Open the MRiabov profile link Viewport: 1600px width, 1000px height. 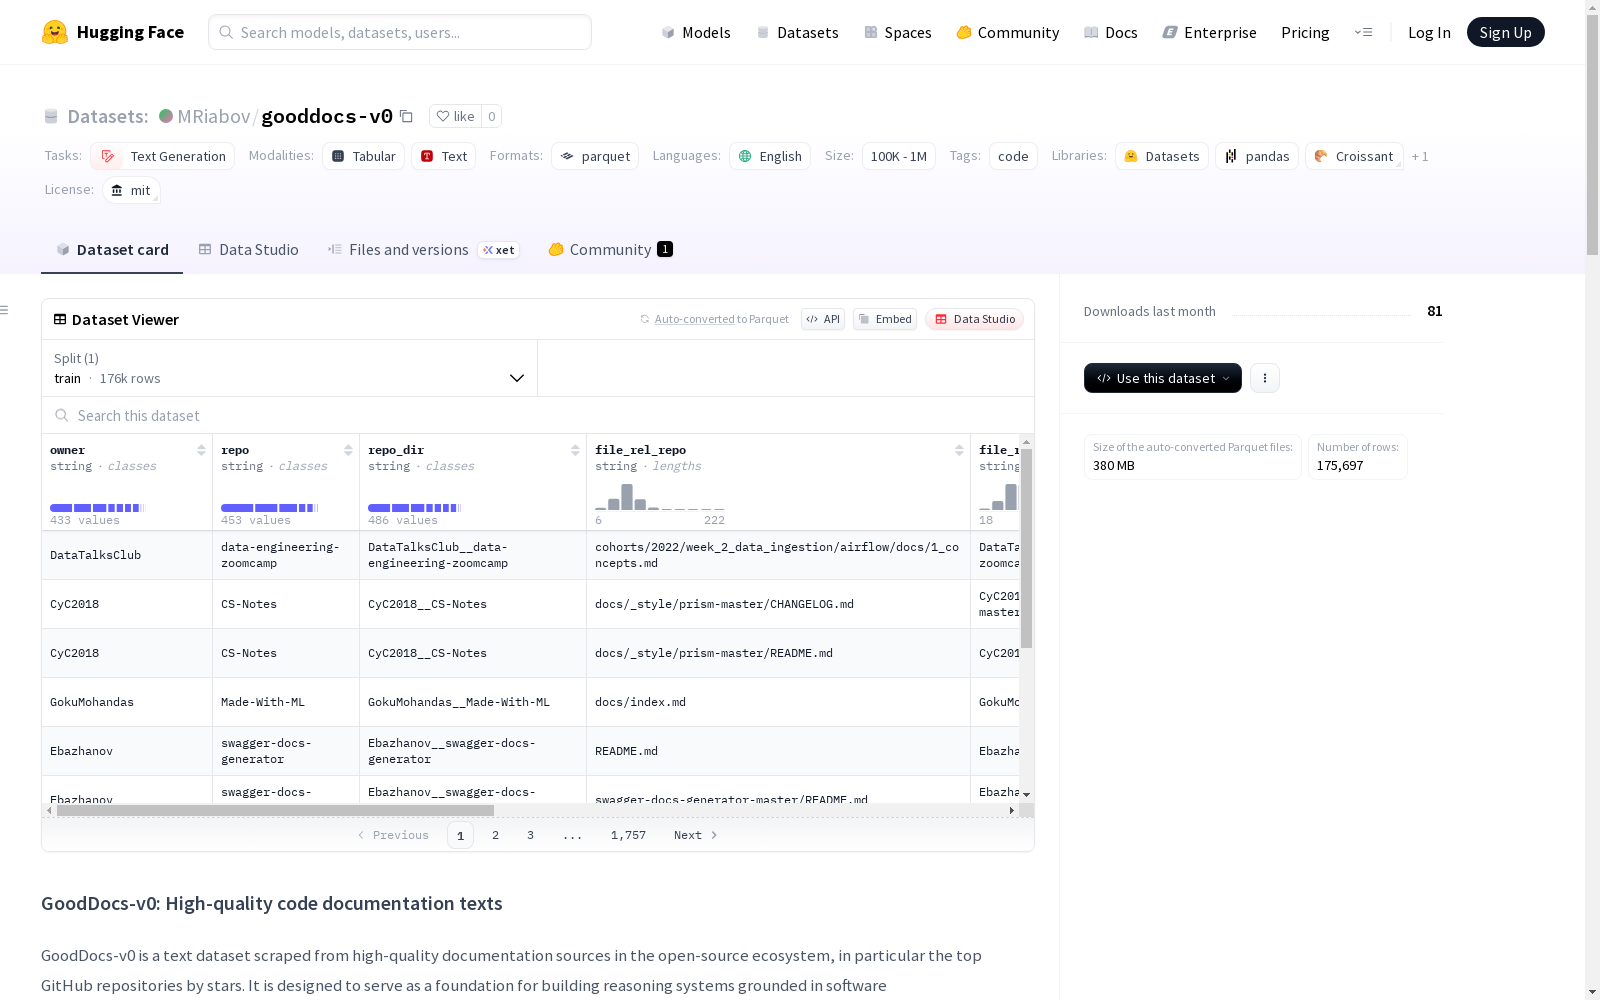pyautogui.click(x=214, y=116)
